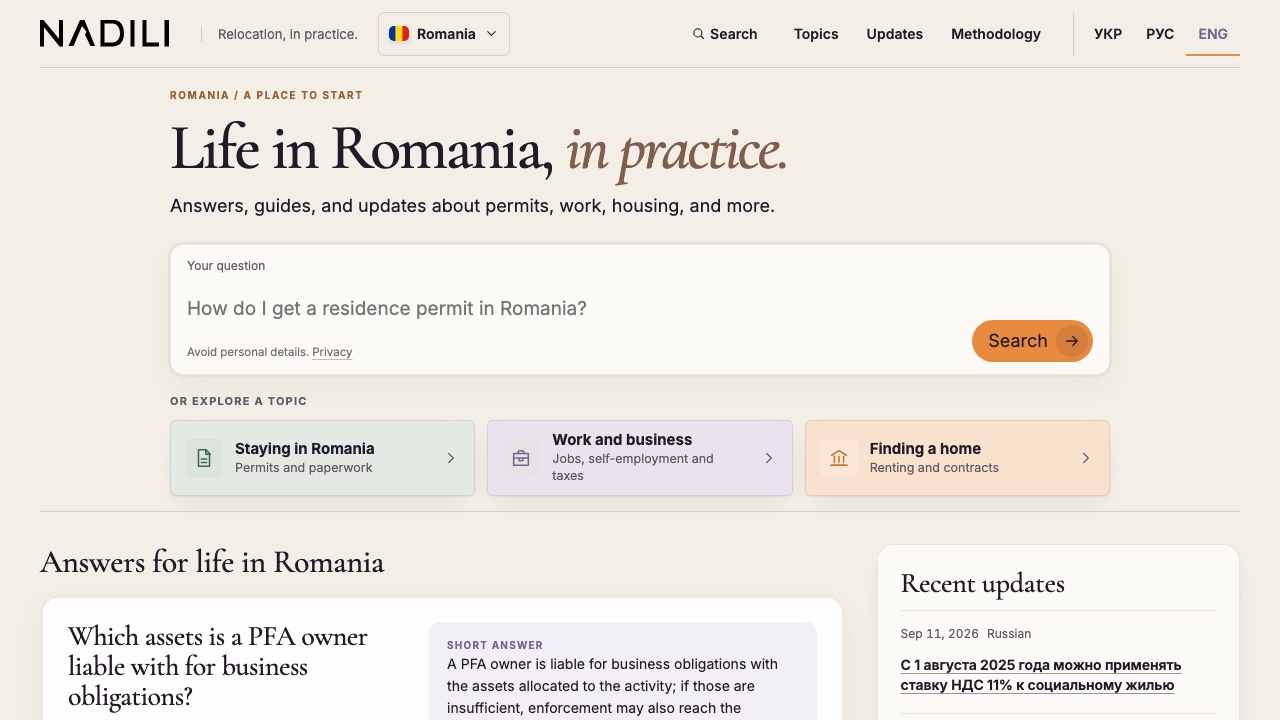Click the SHORT ANSWER label
The image size is (1280, 720).
495,645
